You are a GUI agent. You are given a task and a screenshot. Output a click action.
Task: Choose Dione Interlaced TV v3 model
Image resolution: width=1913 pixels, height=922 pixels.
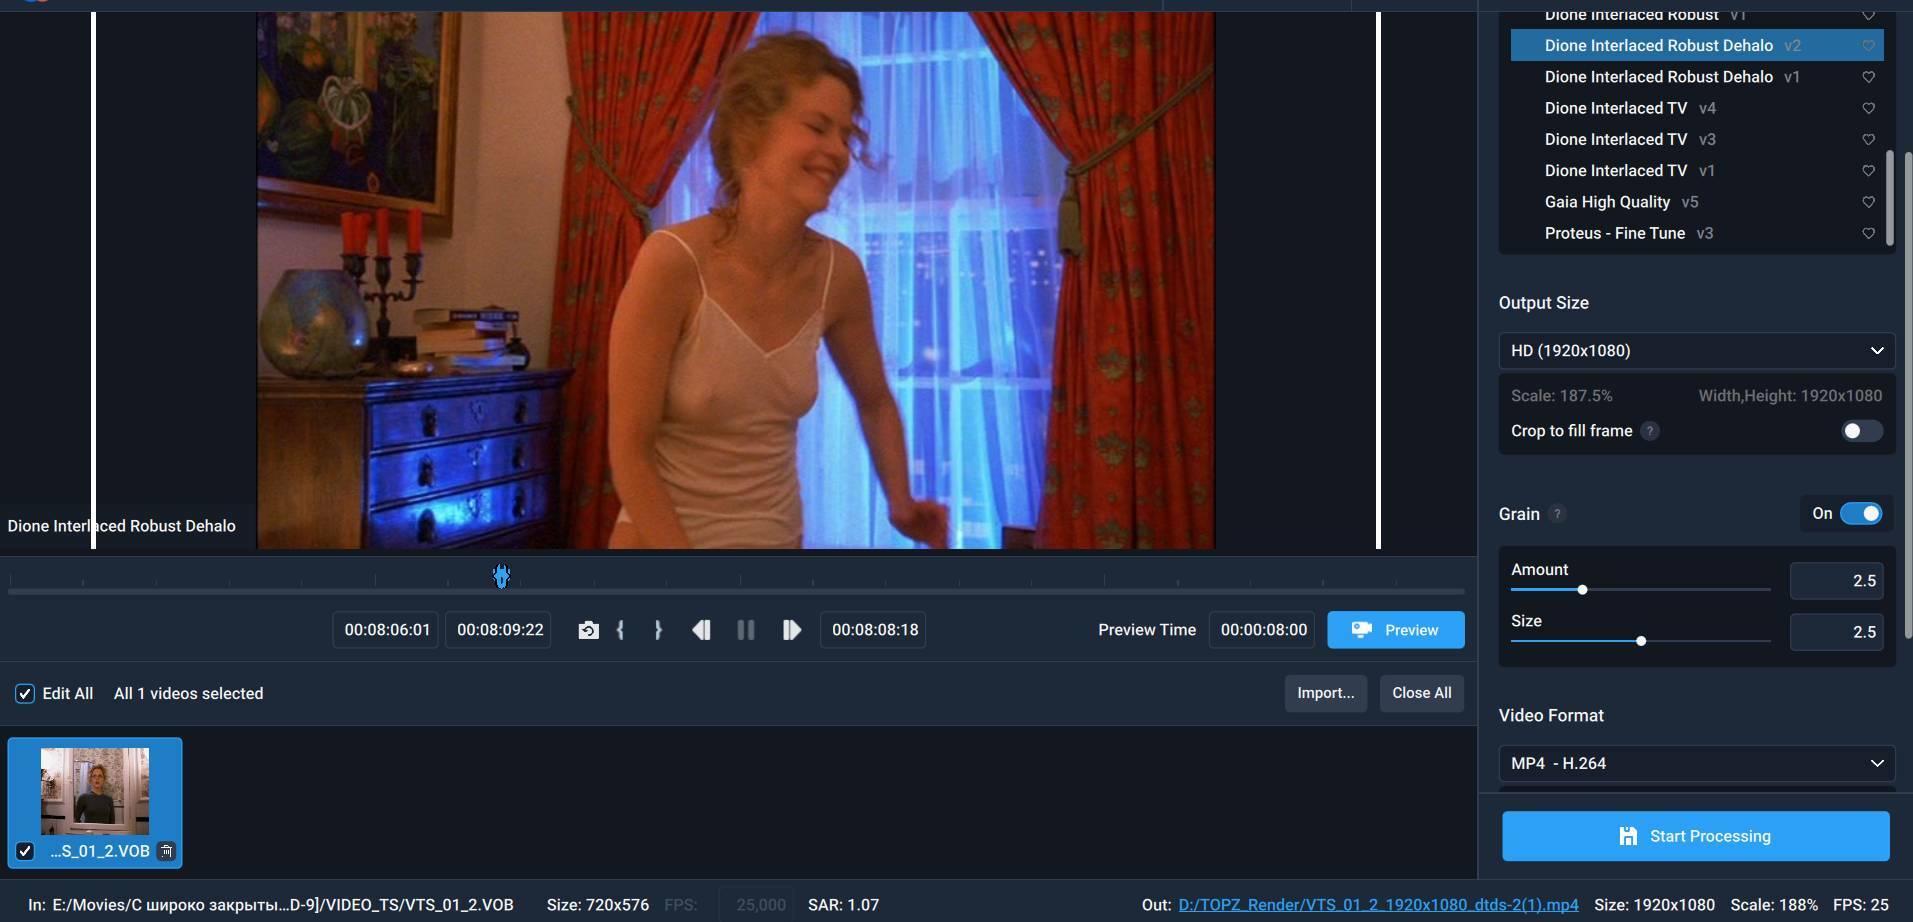pyautogui.click(x=1696, y=139)
